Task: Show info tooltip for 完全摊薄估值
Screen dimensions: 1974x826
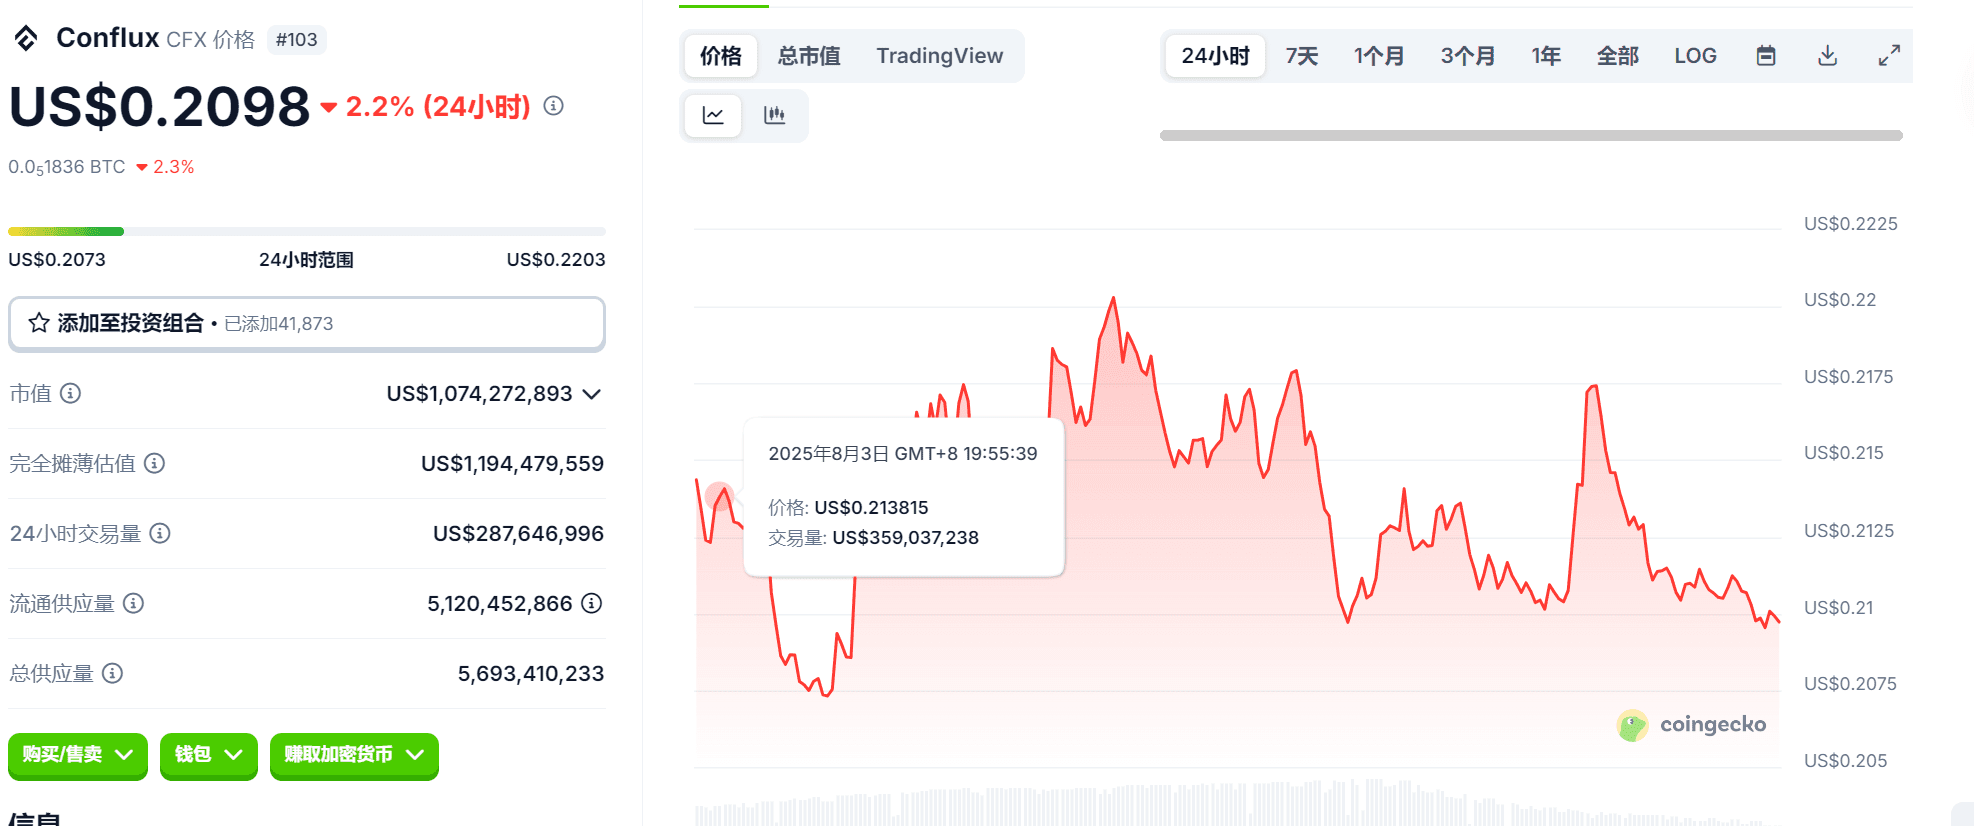Action: [x=154, y=463]
